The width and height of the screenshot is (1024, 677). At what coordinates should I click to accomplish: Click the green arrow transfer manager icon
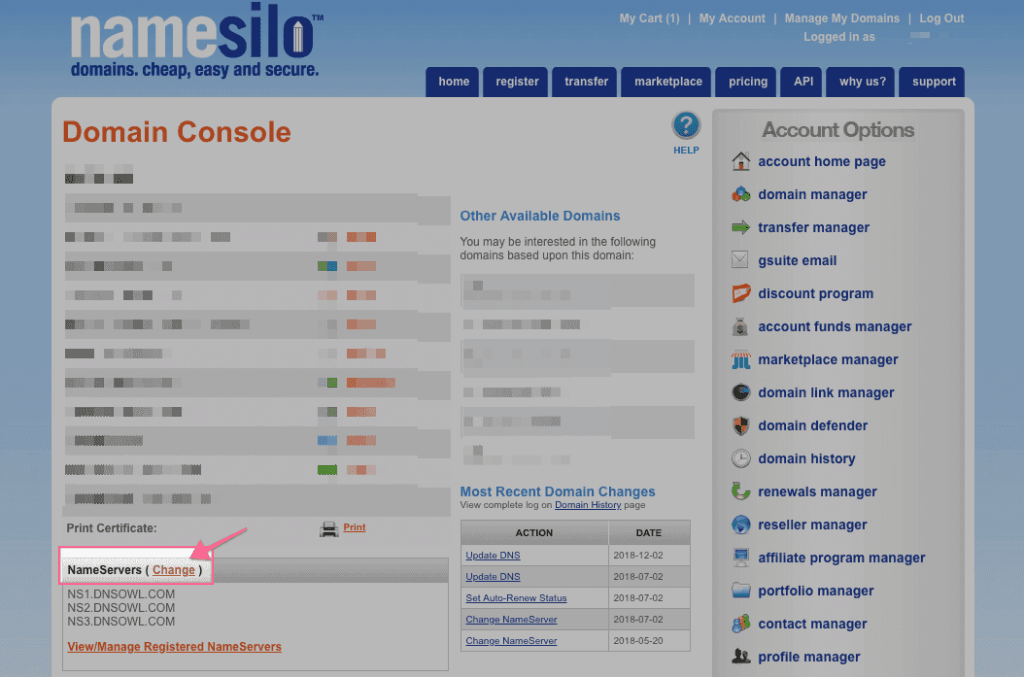tap(741, 227)
